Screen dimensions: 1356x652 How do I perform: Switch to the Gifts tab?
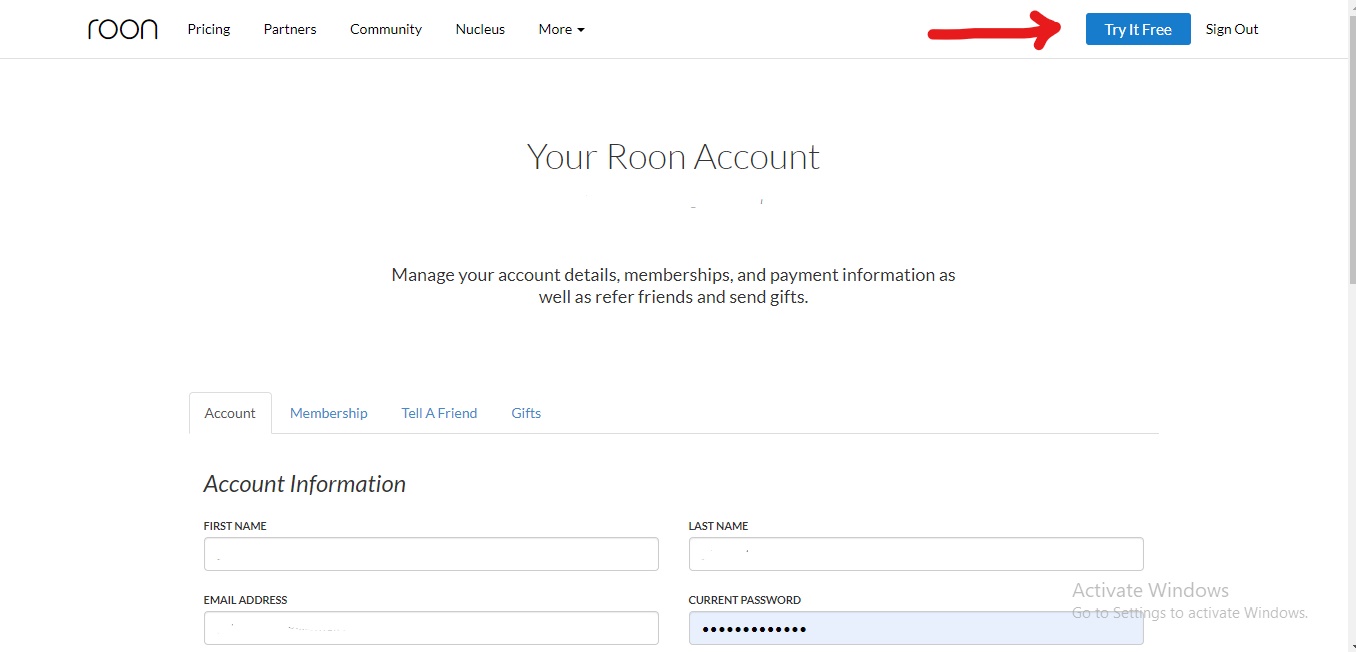click(526, 413)
